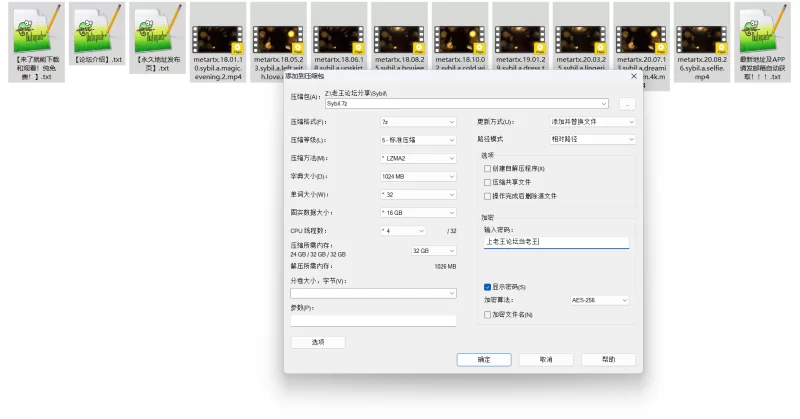This screenshot has height=419, width=800.
Task: Click the 选项 button
Action: pos(318,342)
